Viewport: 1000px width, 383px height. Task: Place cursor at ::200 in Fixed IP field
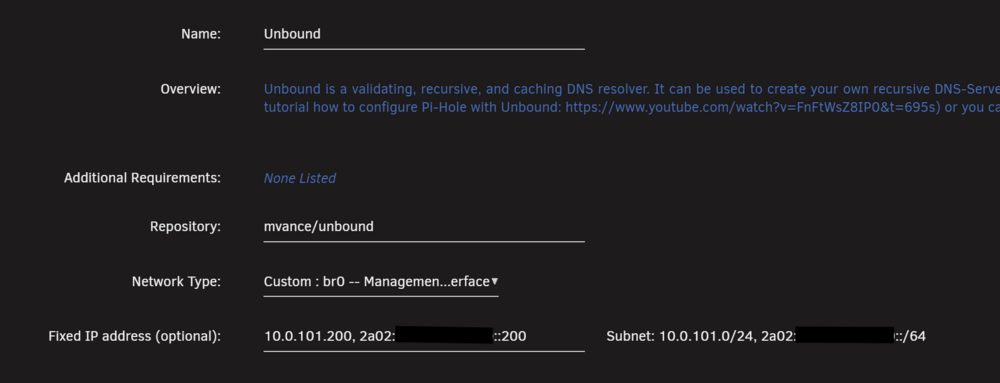click(510, 336)
